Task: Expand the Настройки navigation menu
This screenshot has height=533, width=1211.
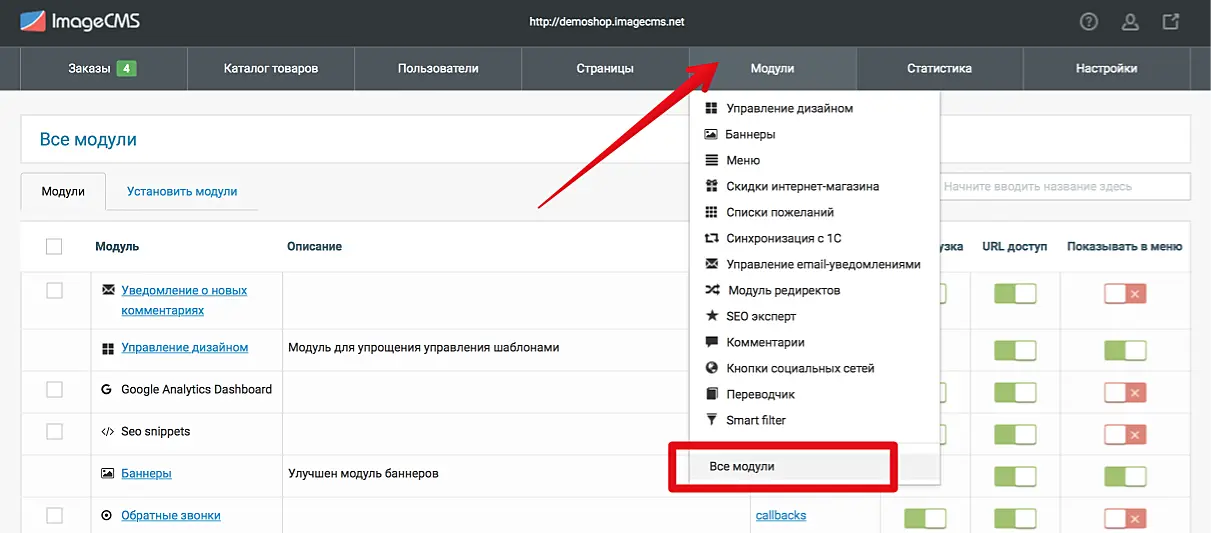Action: coord(1106,69)
